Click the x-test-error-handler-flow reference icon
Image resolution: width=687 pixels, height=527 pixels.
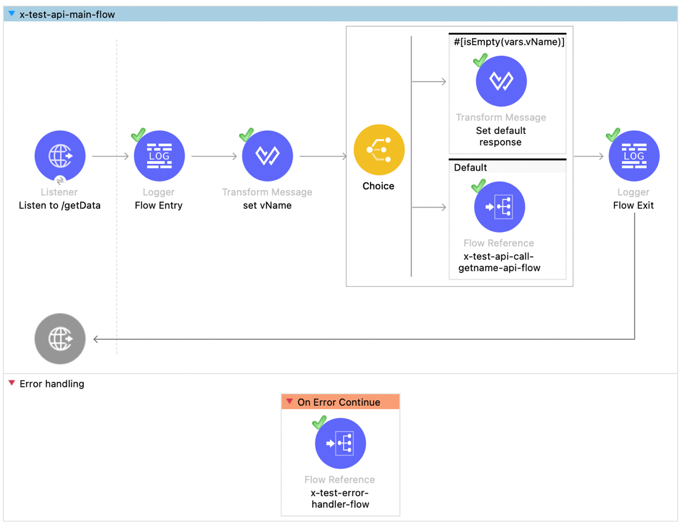click(x=340, y=443)
